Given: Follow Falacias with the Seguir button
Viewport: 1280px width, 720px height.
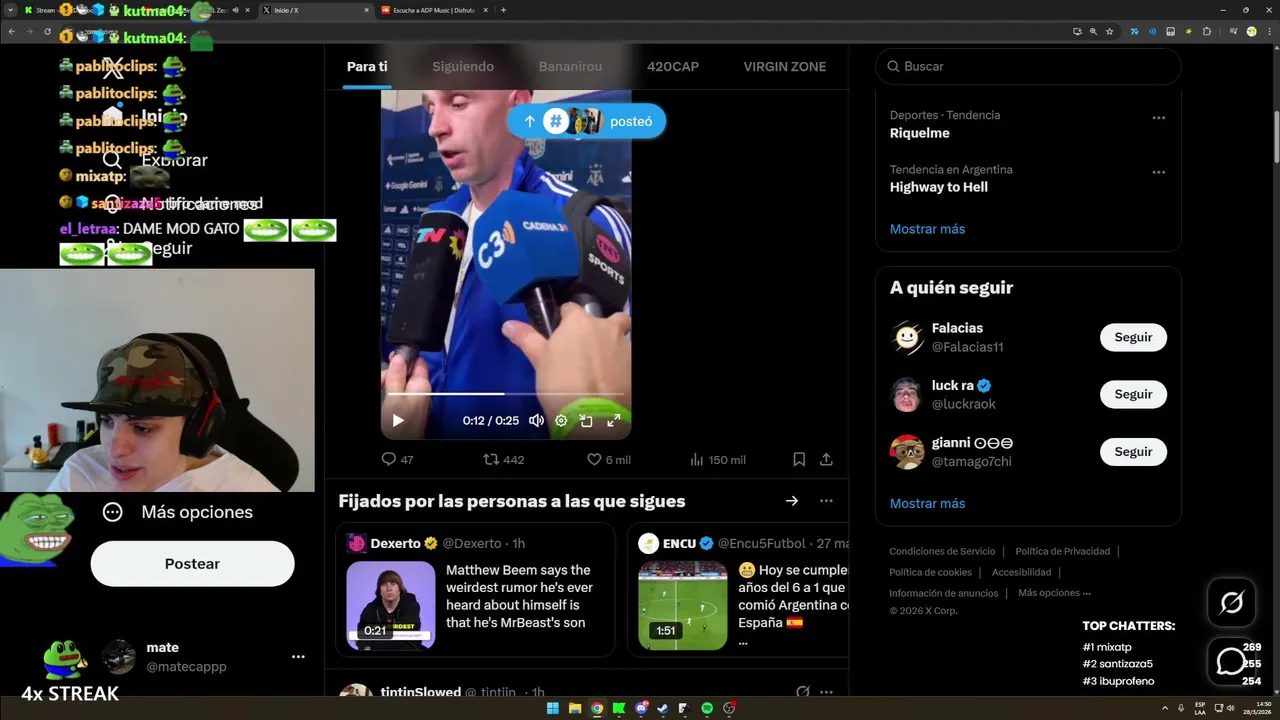Looking at the screenshot, I should coord(1133,337).
